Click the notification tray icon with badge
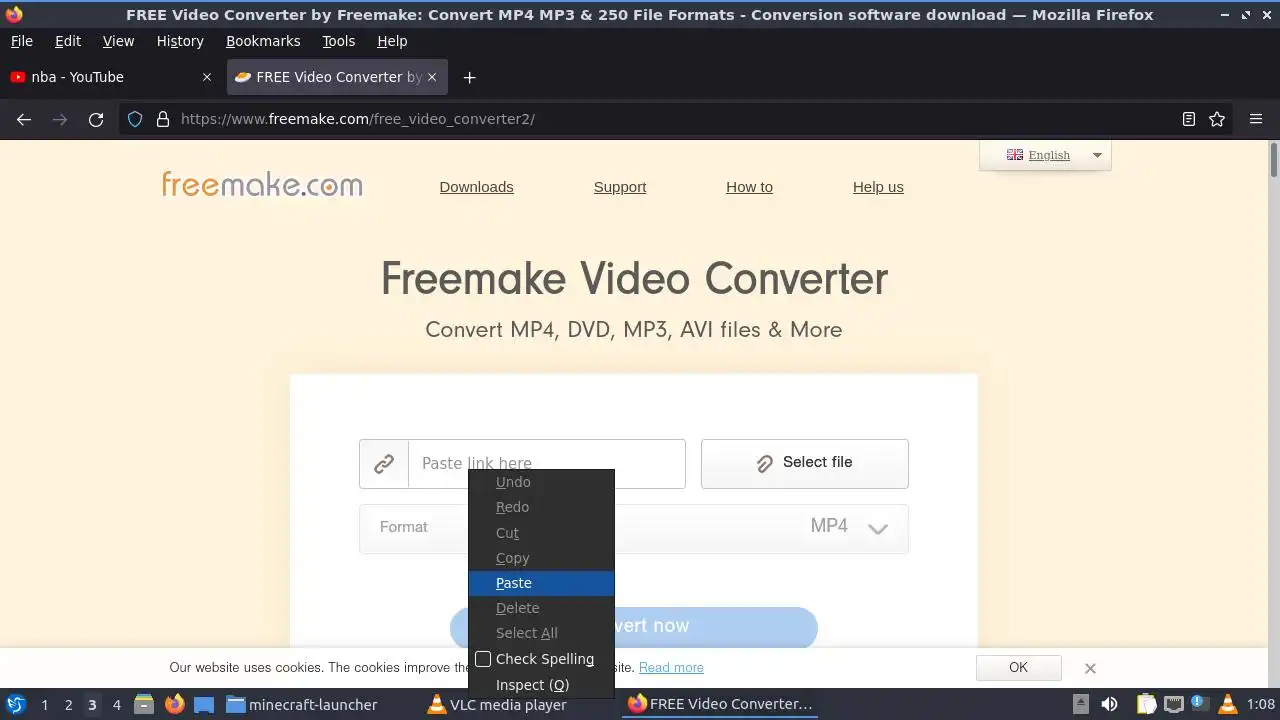The width and height of the screenshot is (1280, 720). coord(1200,704)
